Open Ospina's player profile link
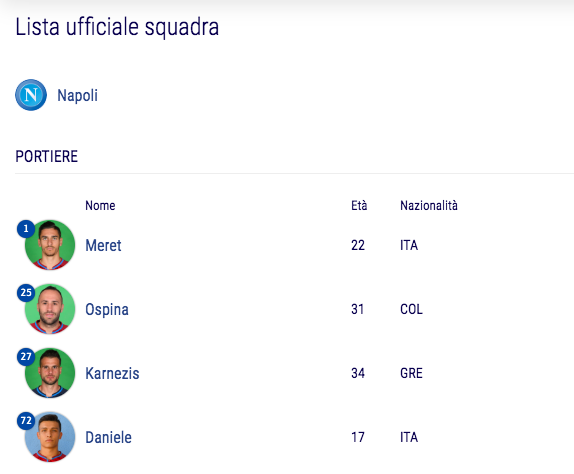The image size is (574, 474). tap(107, 310)
